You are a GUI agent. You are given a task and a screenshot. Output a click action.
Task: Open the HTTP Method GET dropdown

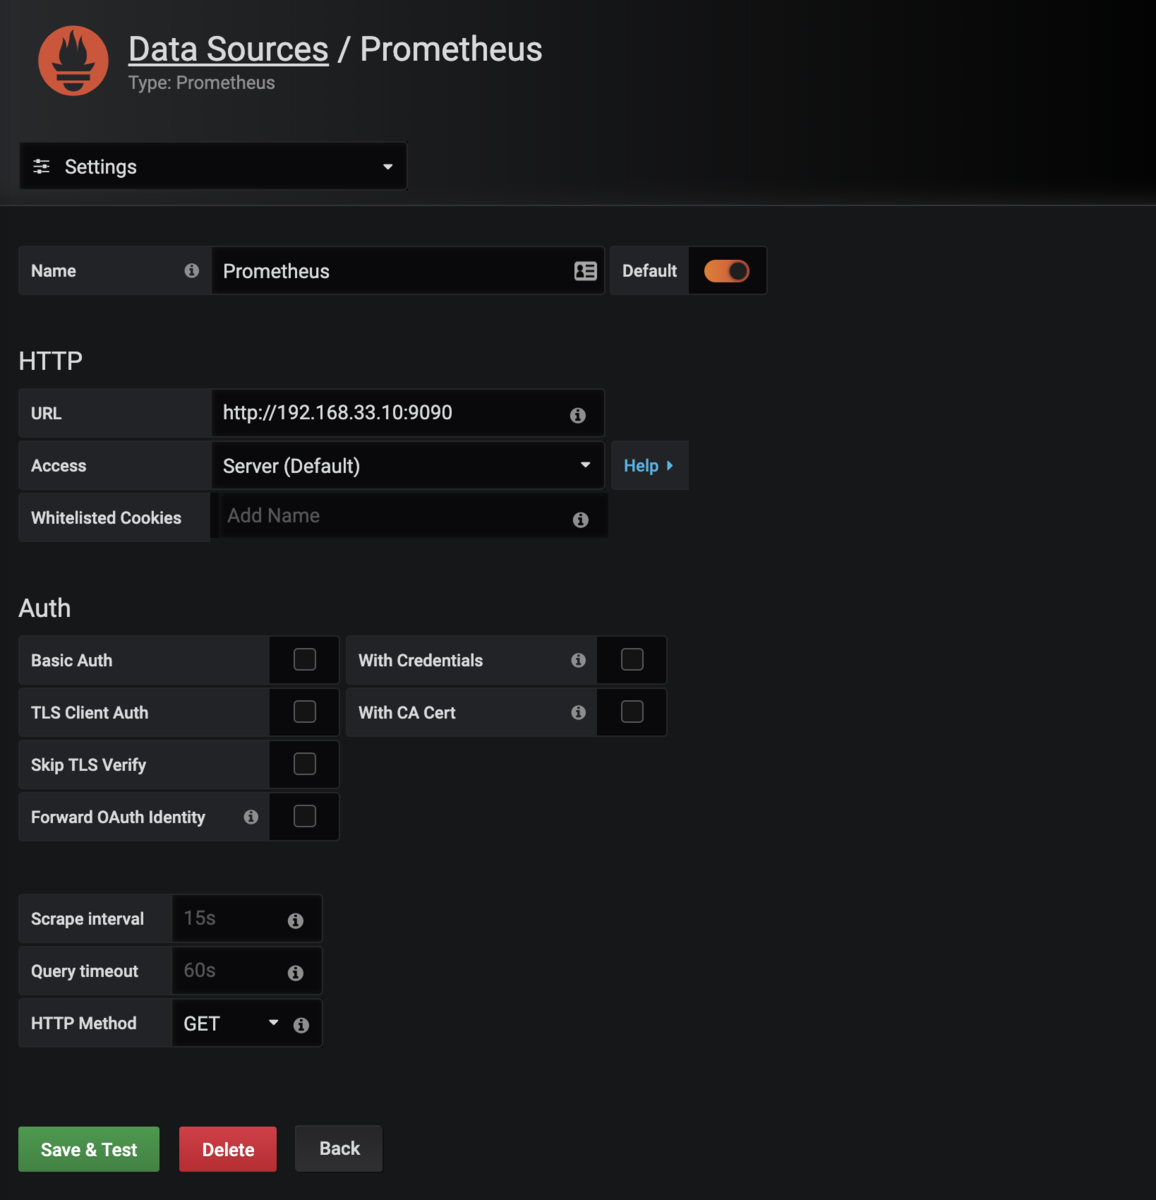click(x=230, y=1023)
